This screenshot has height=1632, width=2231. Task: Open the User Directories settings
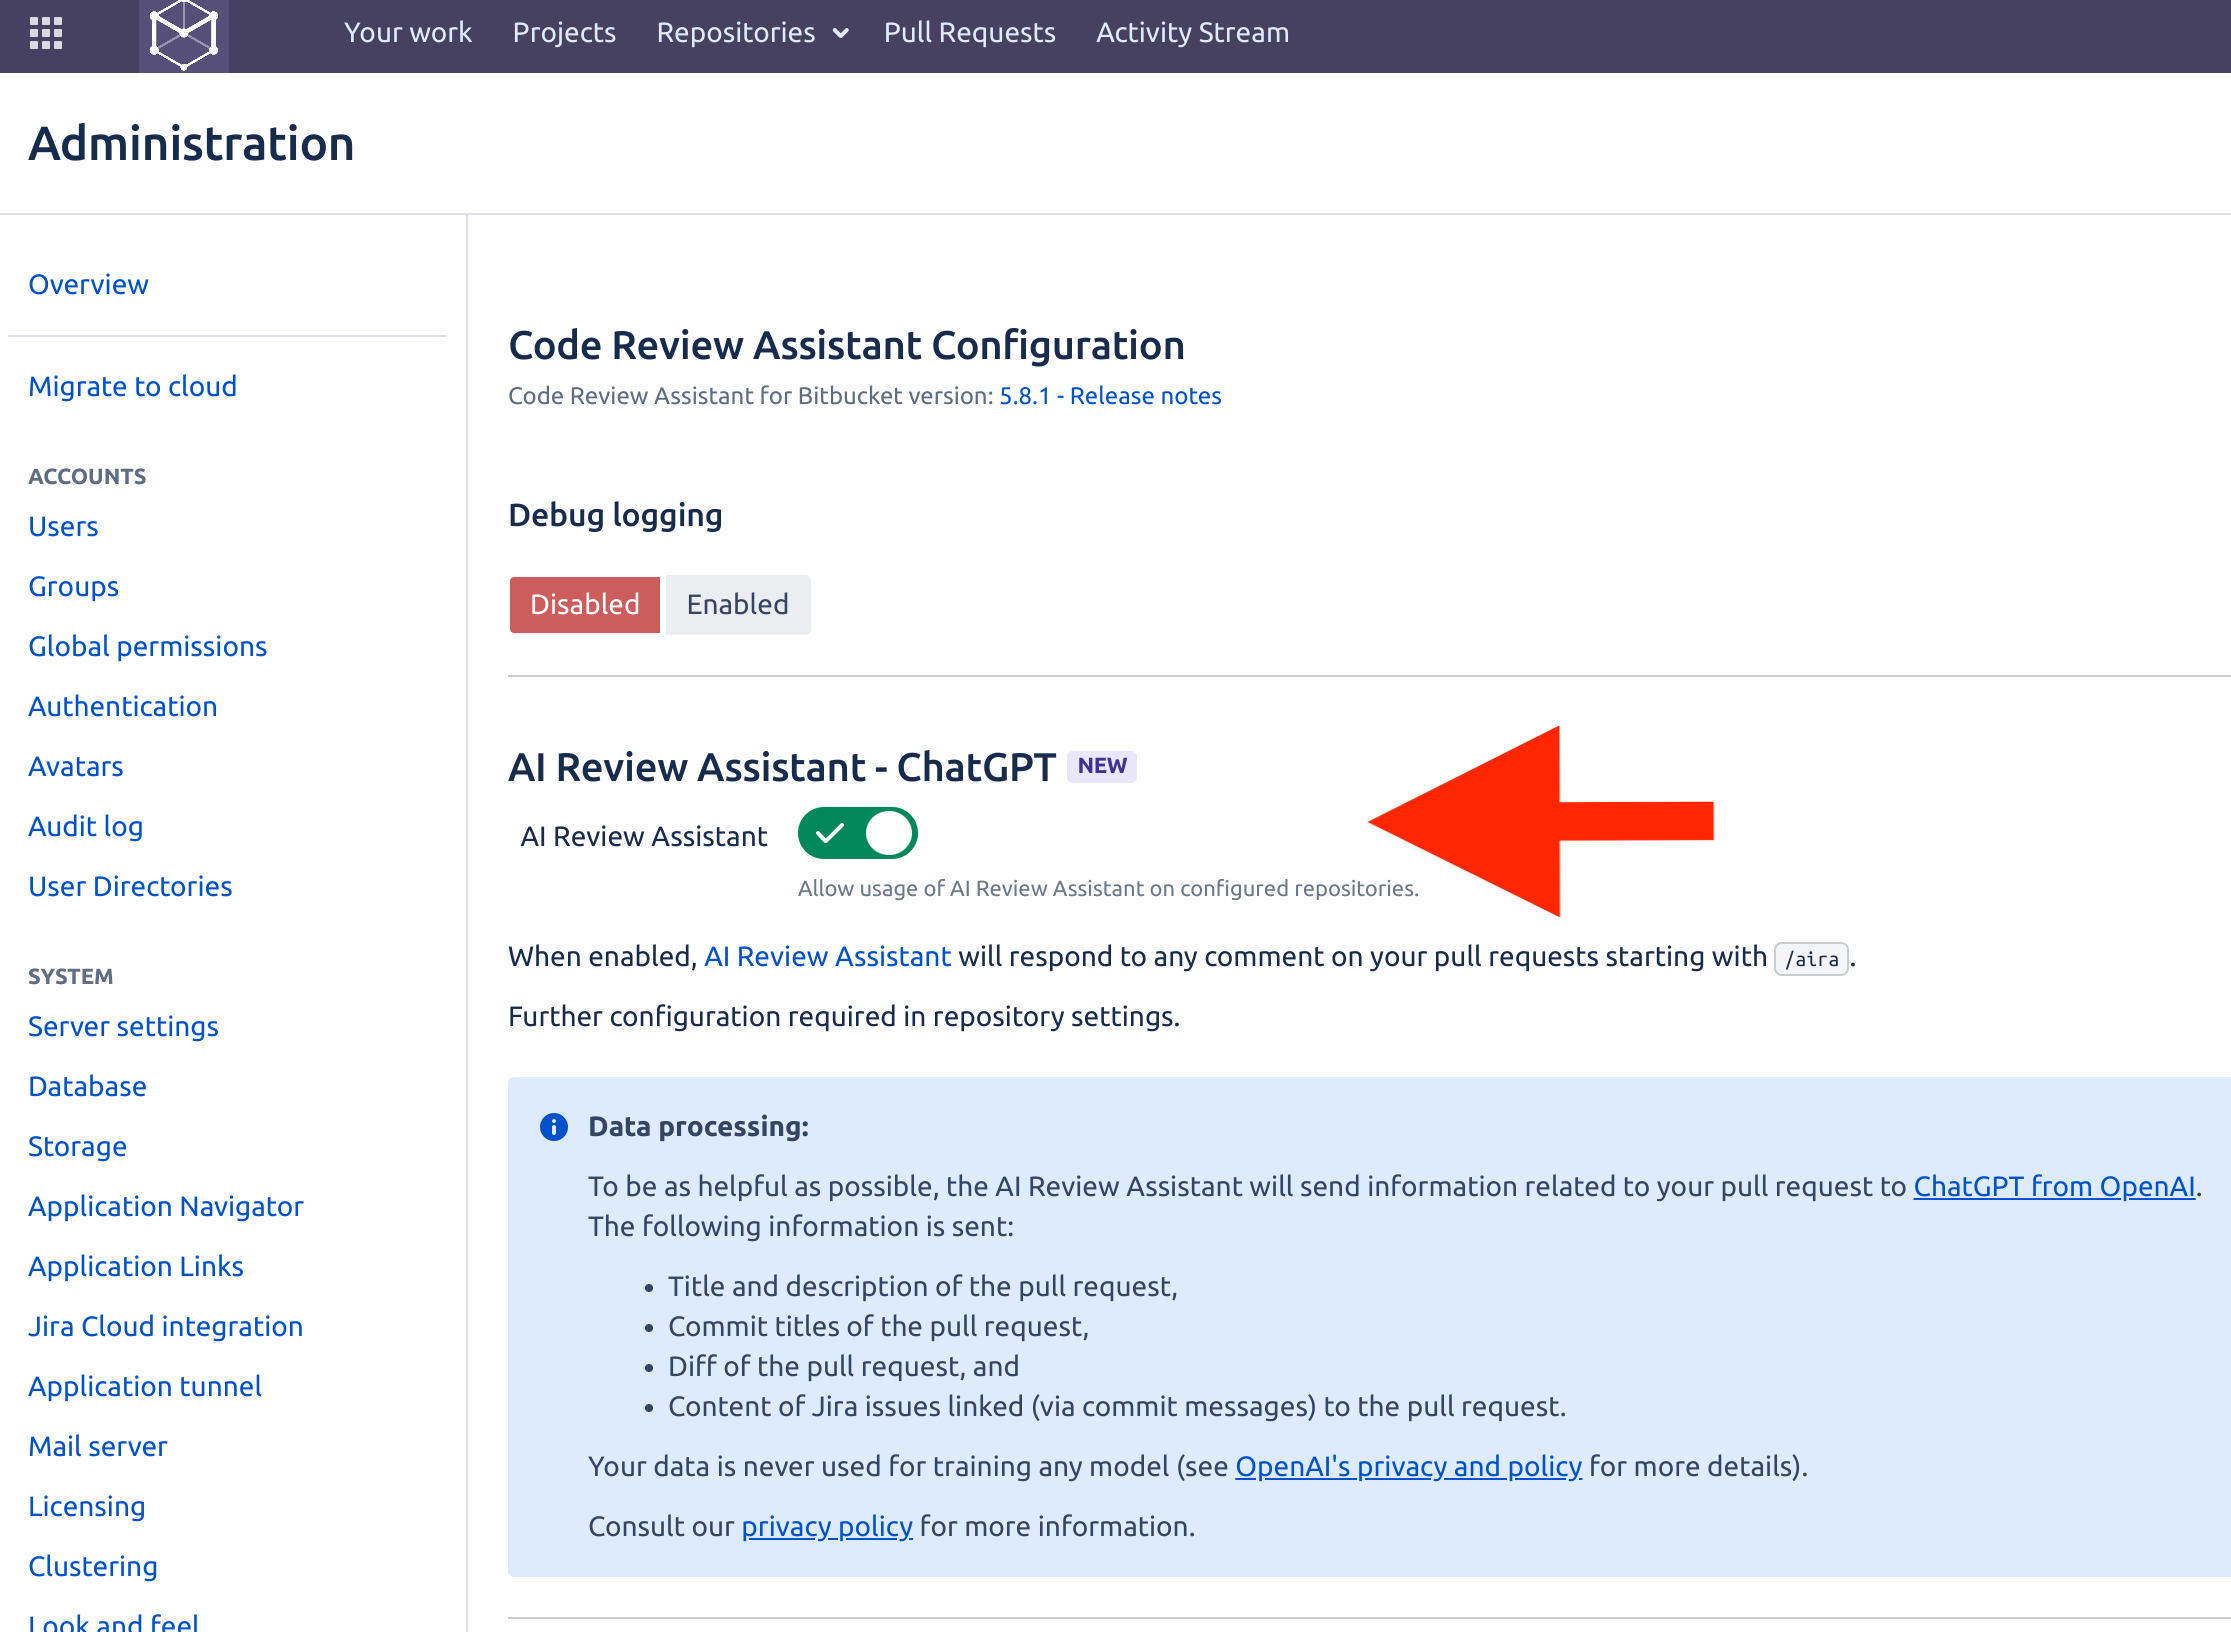coord(130,886)
